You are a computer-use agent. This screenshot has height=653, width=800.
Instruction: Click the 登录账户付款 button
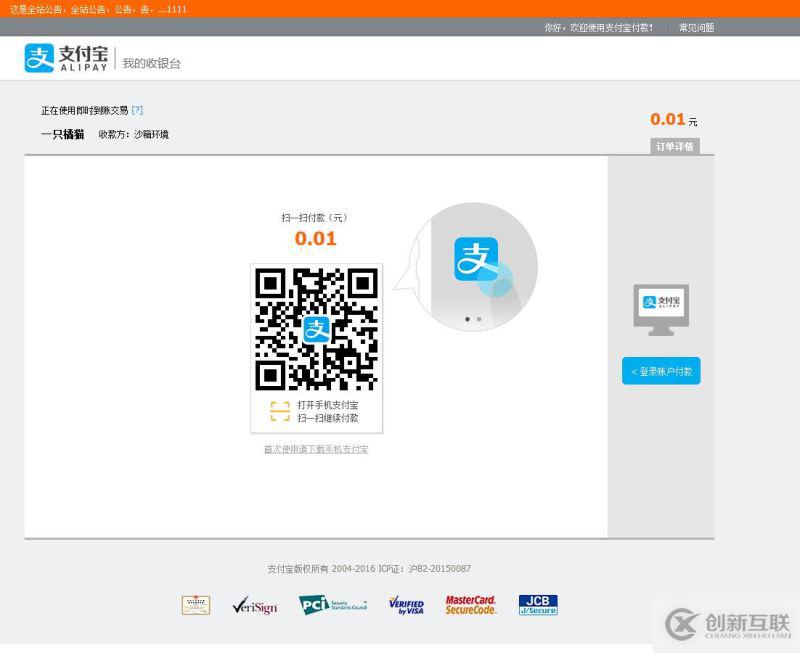coord(661,371)
